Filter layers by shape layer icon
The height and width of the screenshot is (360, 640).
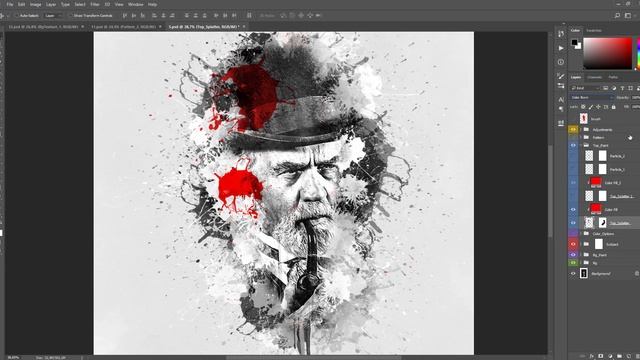point(631,88)
